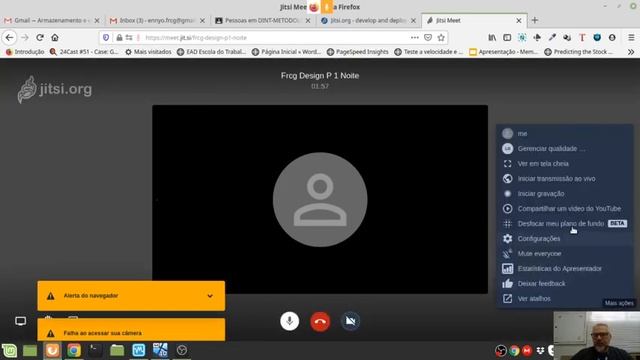Select Ver em tela cheia
The image size is (640, 360).
[565, 164]
